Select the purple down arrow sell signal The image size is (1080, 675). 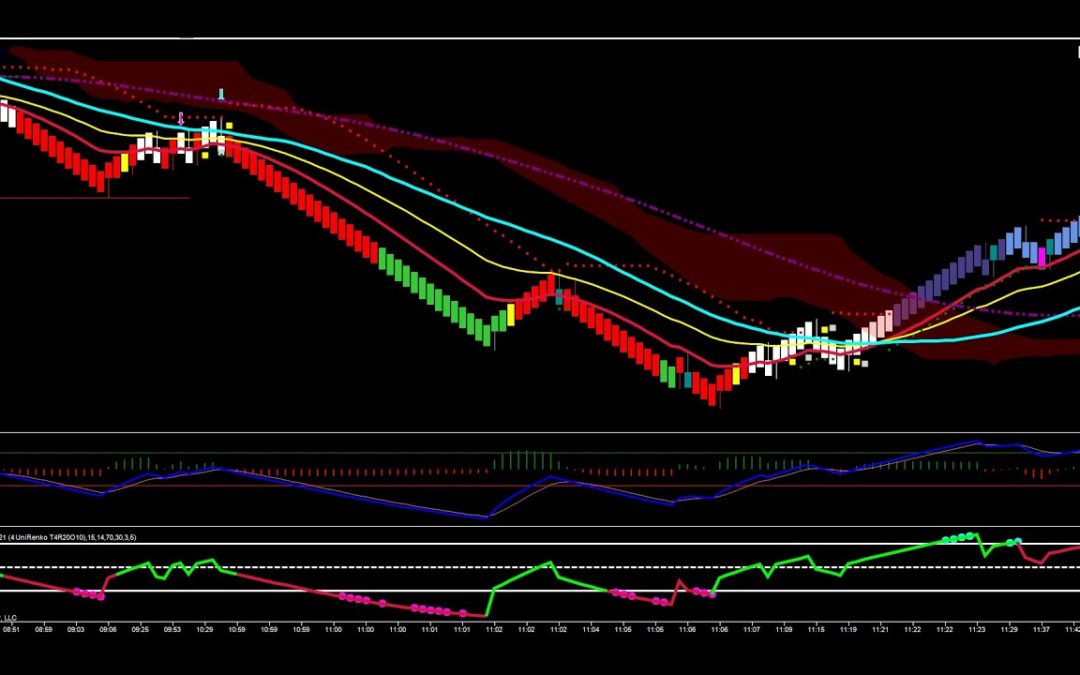point(181,120)
